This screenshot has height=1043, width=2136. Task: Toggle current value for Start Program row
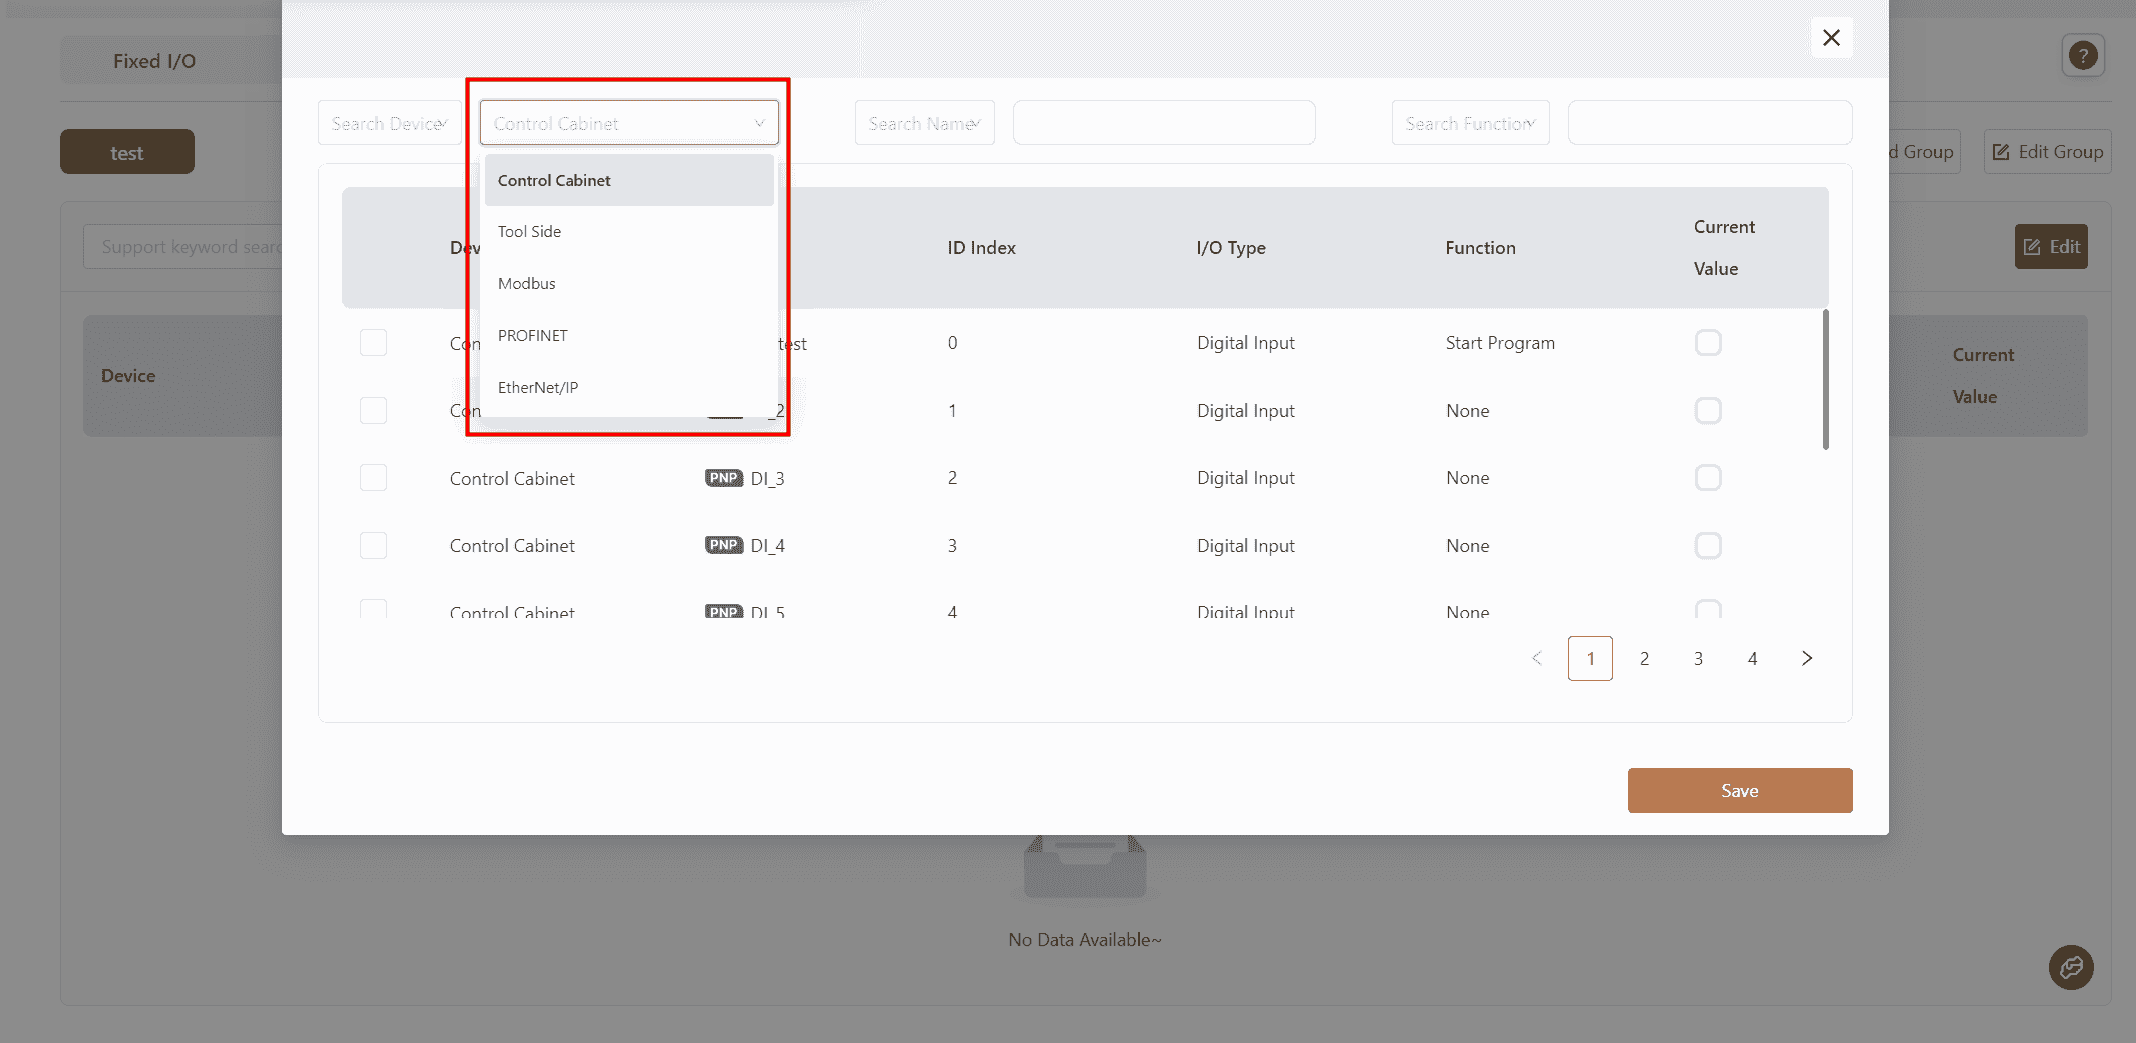pyautogui.click(x=1708, y=343)
